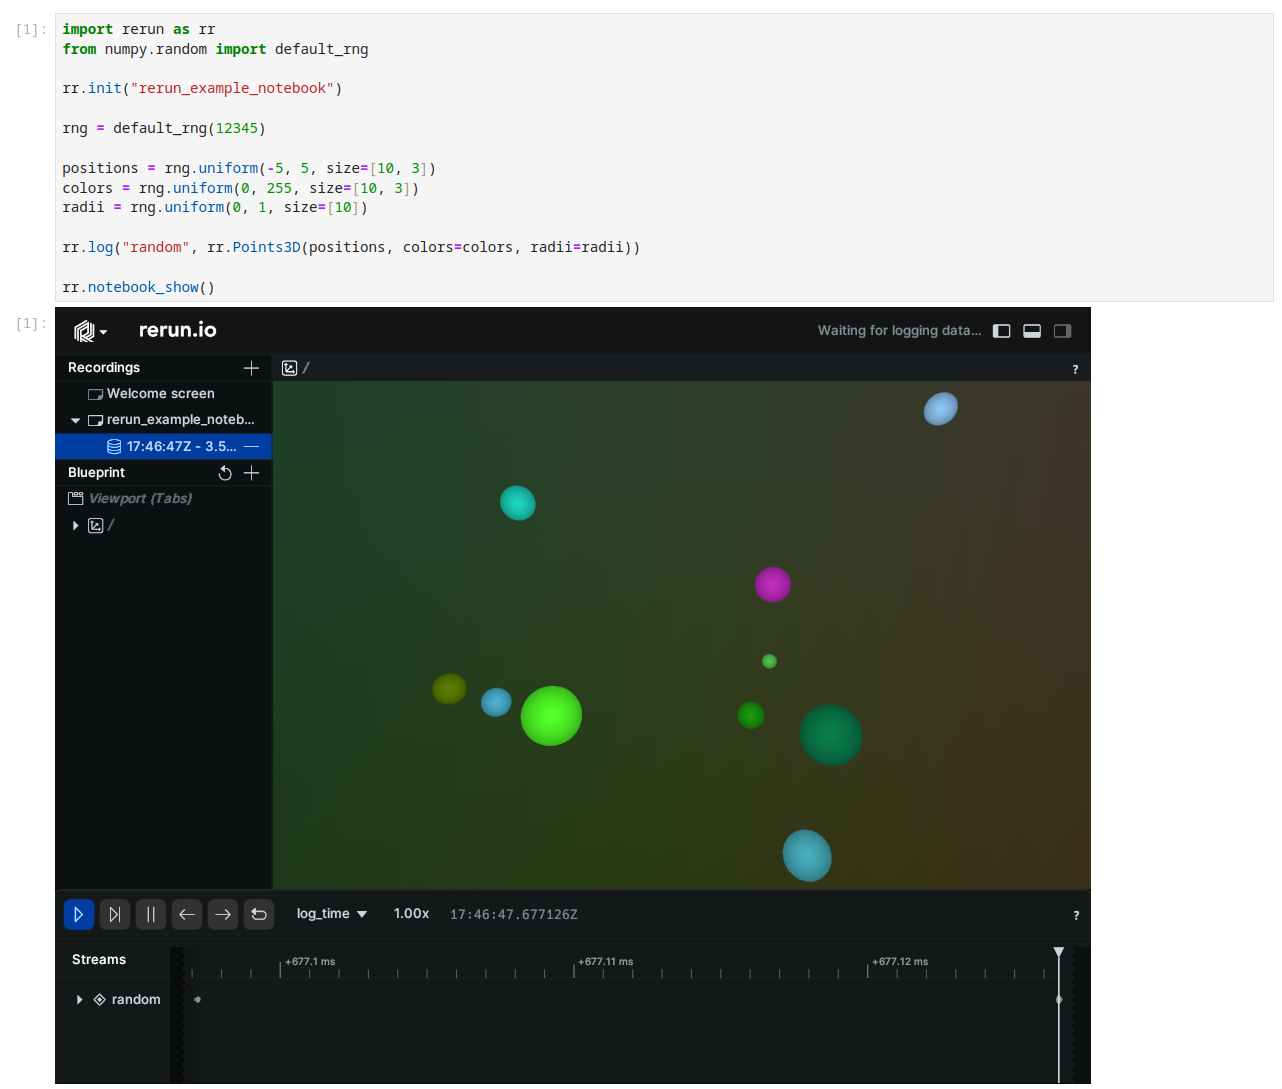1282x1089 pixels.
Task: Toggle the right selection panel visibility
Action: pos(1062,331)
